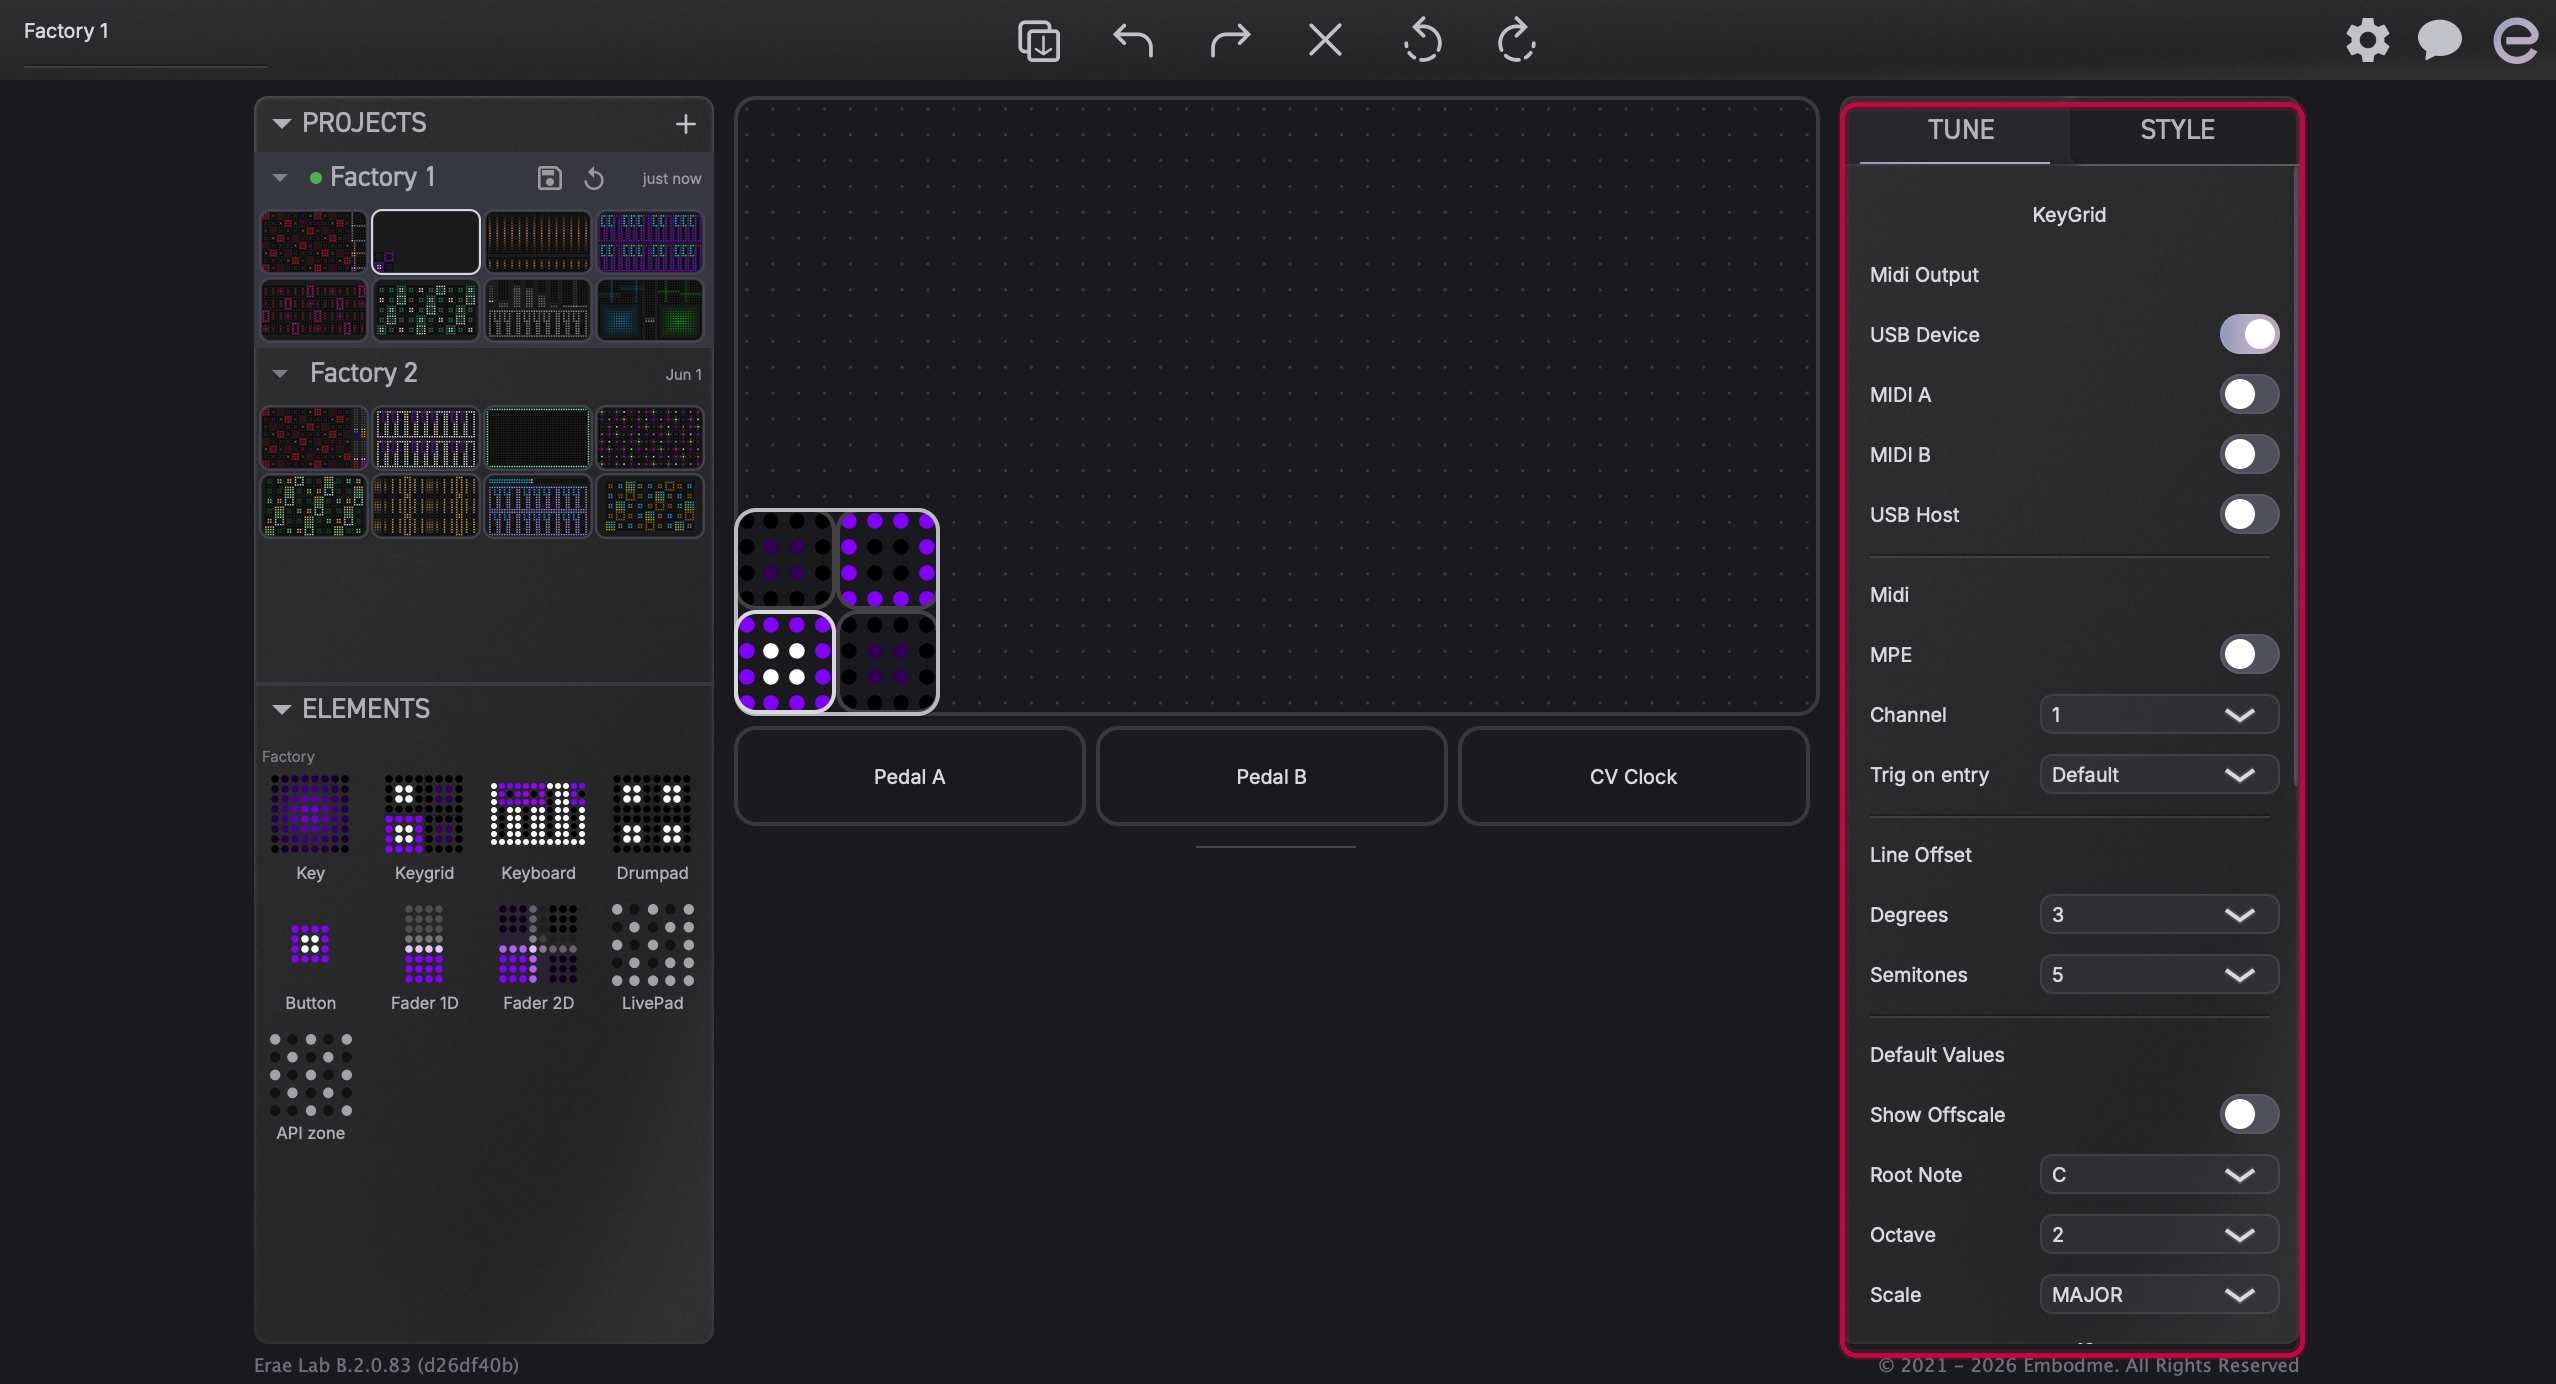Delete selection using the X toolbar icon
This screenshot has height=1384, width=2556.
click(x=1325, y=41)
